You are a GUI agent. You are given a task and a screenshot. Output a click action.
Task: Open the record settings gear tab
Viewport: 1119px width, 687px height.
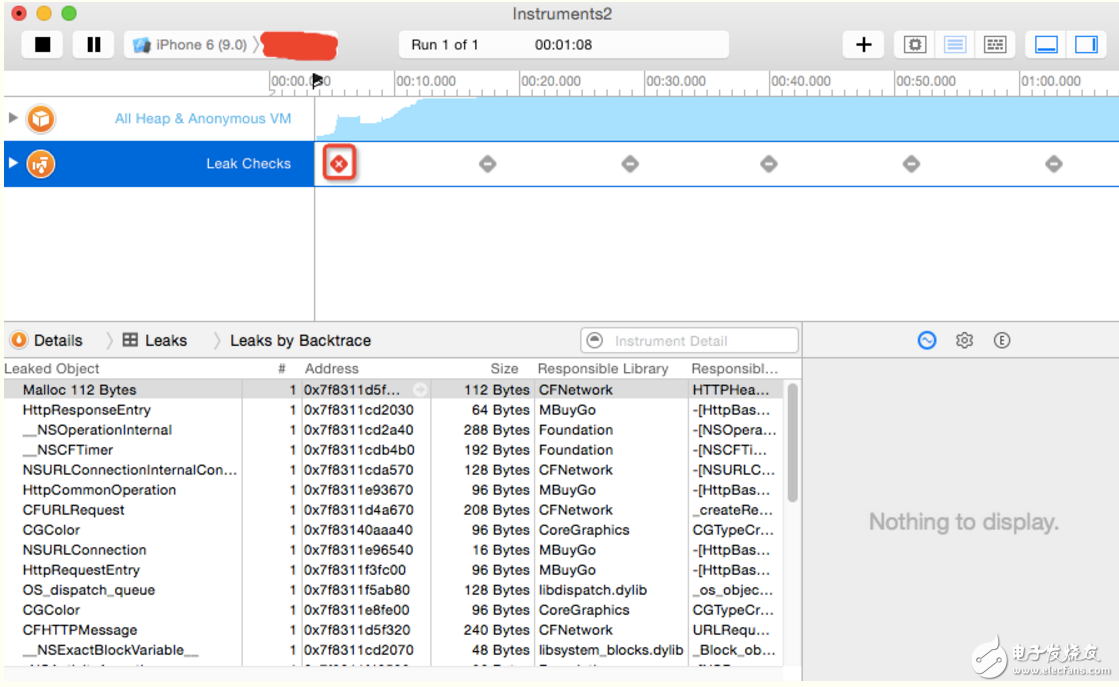[964, 341]
